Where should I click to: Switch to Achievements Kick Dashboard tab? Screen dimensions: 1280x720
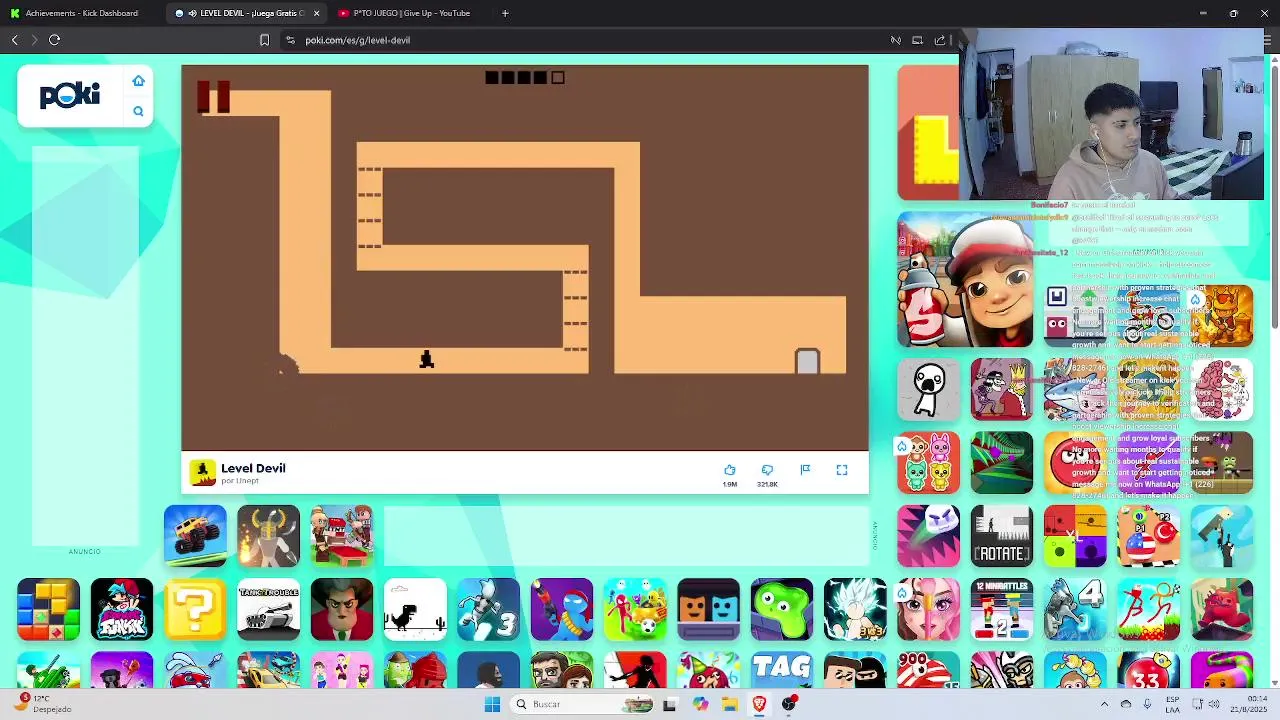pos(81,13)
